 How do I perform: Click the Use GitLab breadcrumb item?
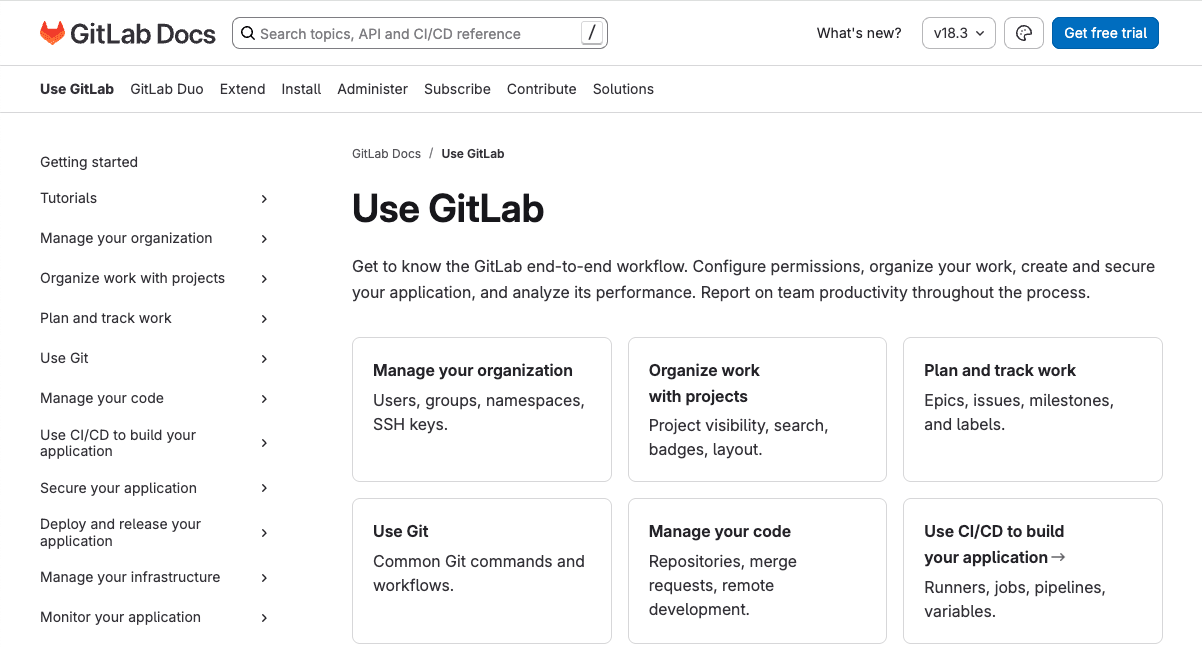[473, 154]
